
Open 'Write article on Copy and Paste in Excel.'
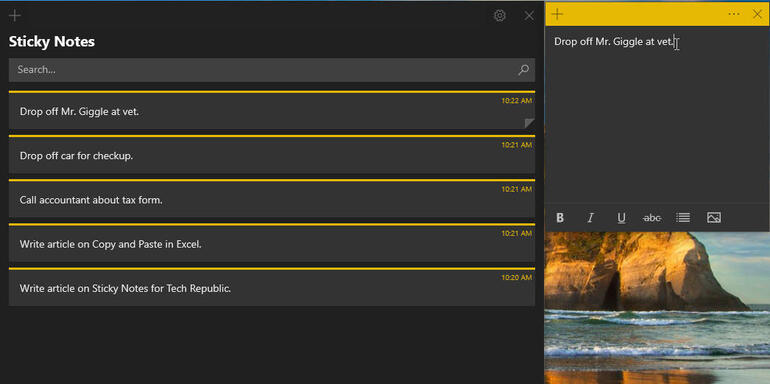[272, 243]
